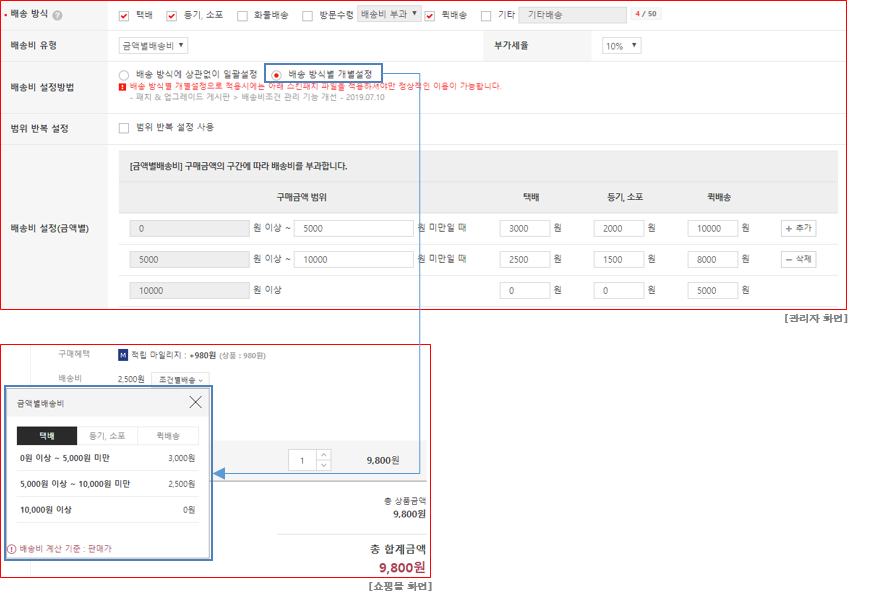Select 배송 방식에 상관없이 일괄설정 radio
The image size is (877, 599).
[x=124, y=75]
